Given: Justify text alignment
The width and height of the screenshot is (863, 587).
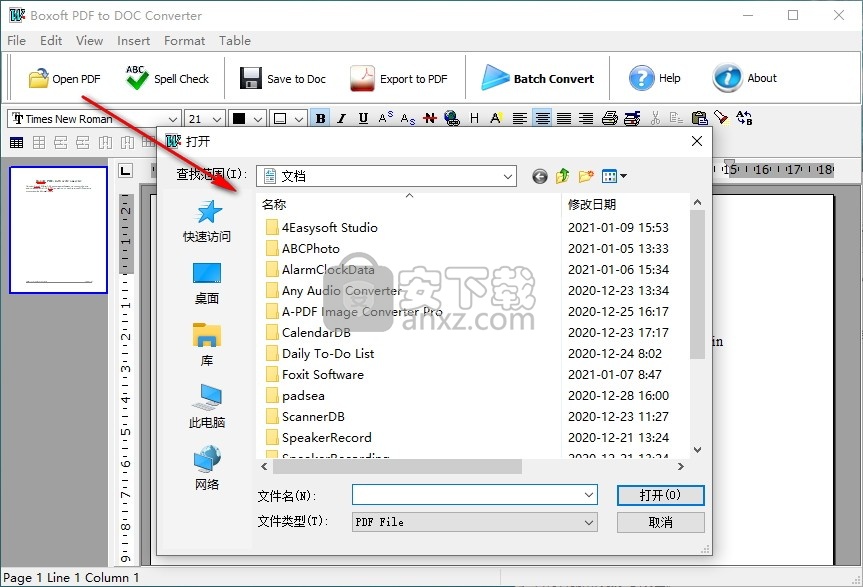Looking at the screenshot, I should (x=564, y=118).
